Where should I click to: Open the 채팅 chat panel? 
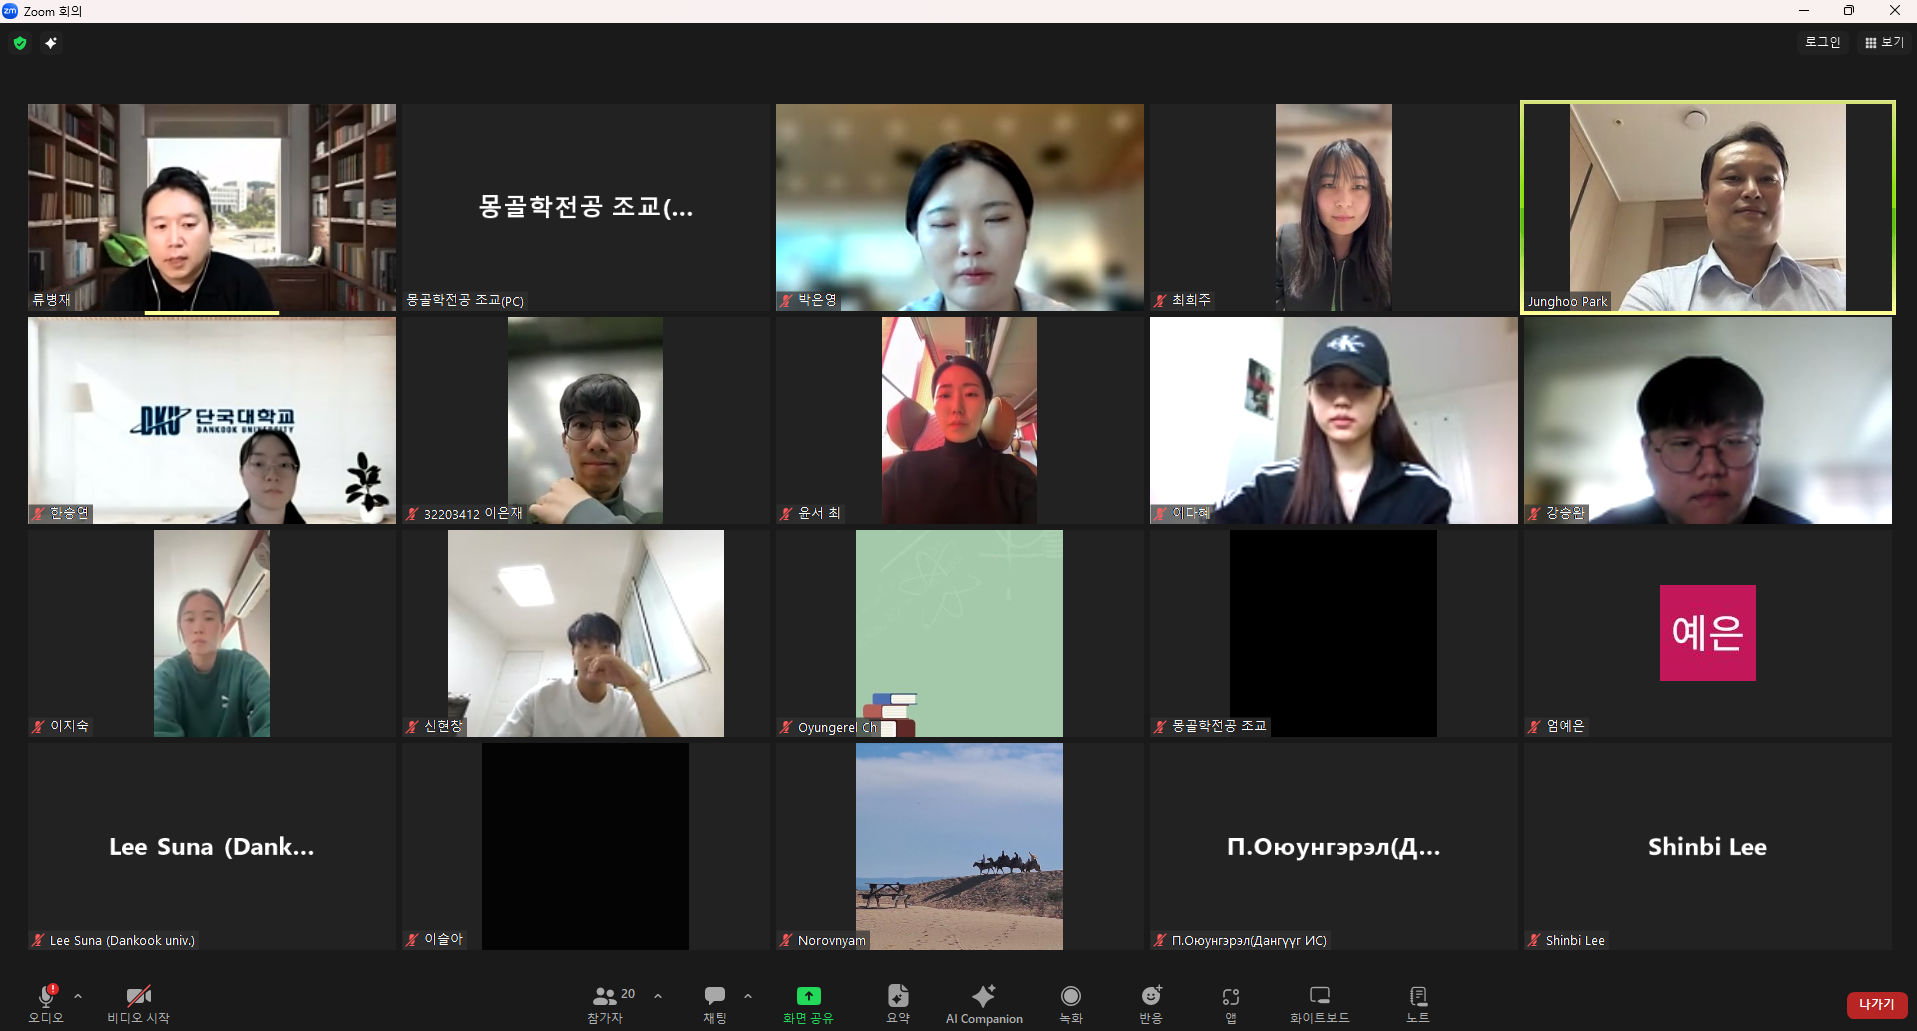click(714, 1003)
